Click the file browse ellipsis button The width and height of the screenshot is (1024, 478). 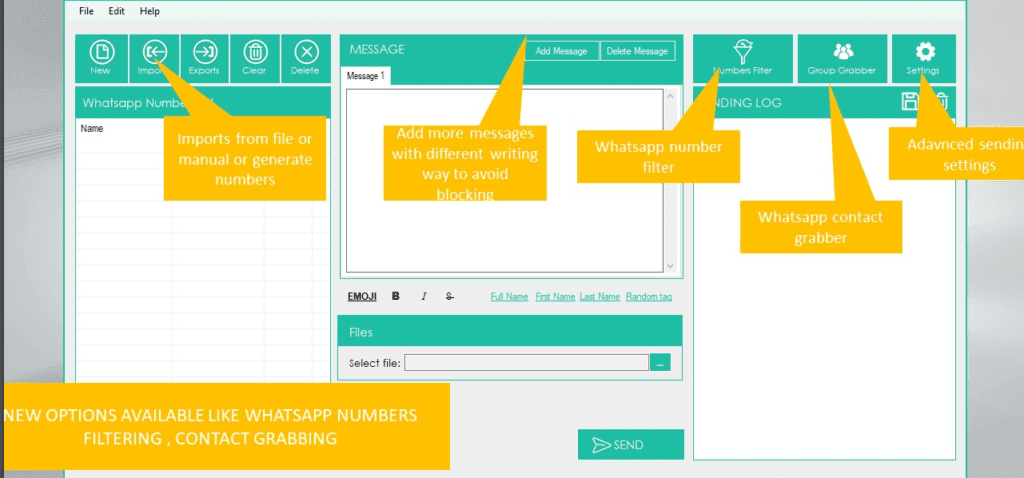660,363
